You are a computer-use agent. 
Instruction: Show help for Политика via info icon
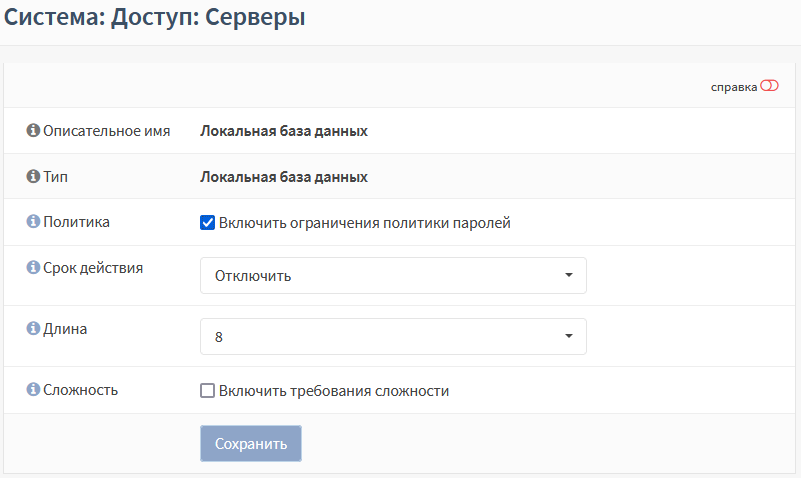33,222
